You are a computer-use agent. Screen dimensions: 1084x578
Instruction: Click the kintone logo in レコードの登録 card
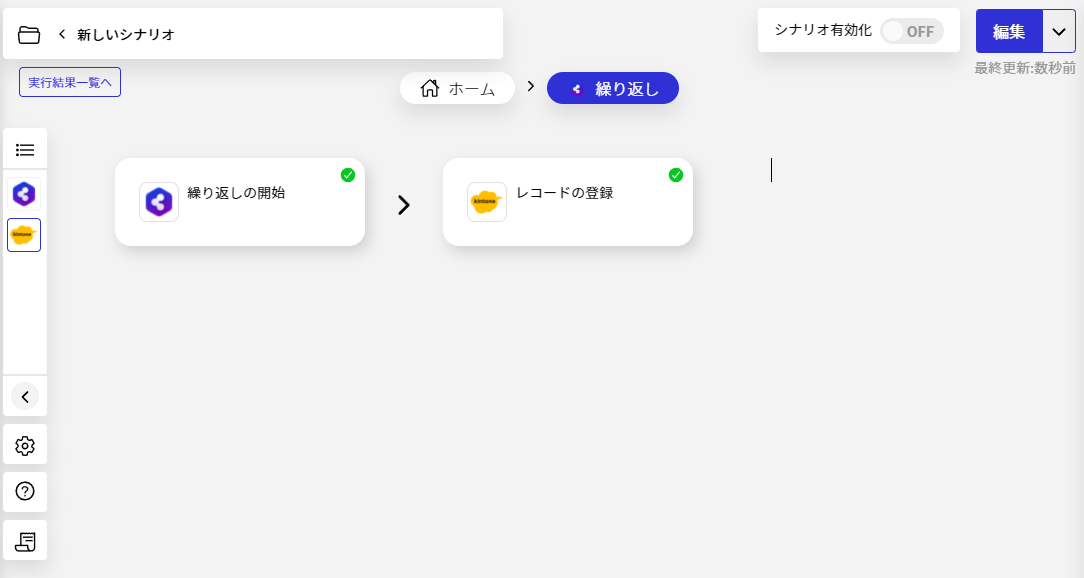[487, 202]
